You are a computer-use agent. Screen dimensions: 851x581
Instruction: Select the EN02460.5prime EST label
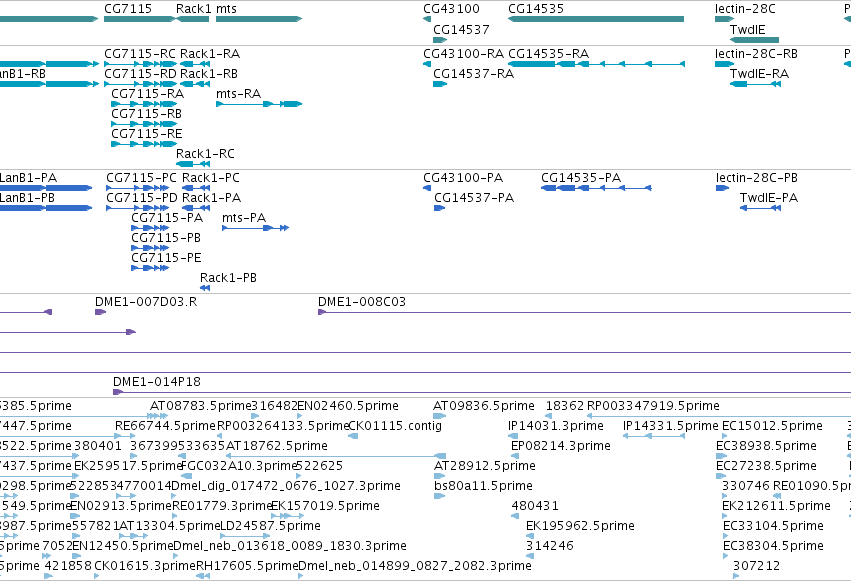click(x=348, y=405)
